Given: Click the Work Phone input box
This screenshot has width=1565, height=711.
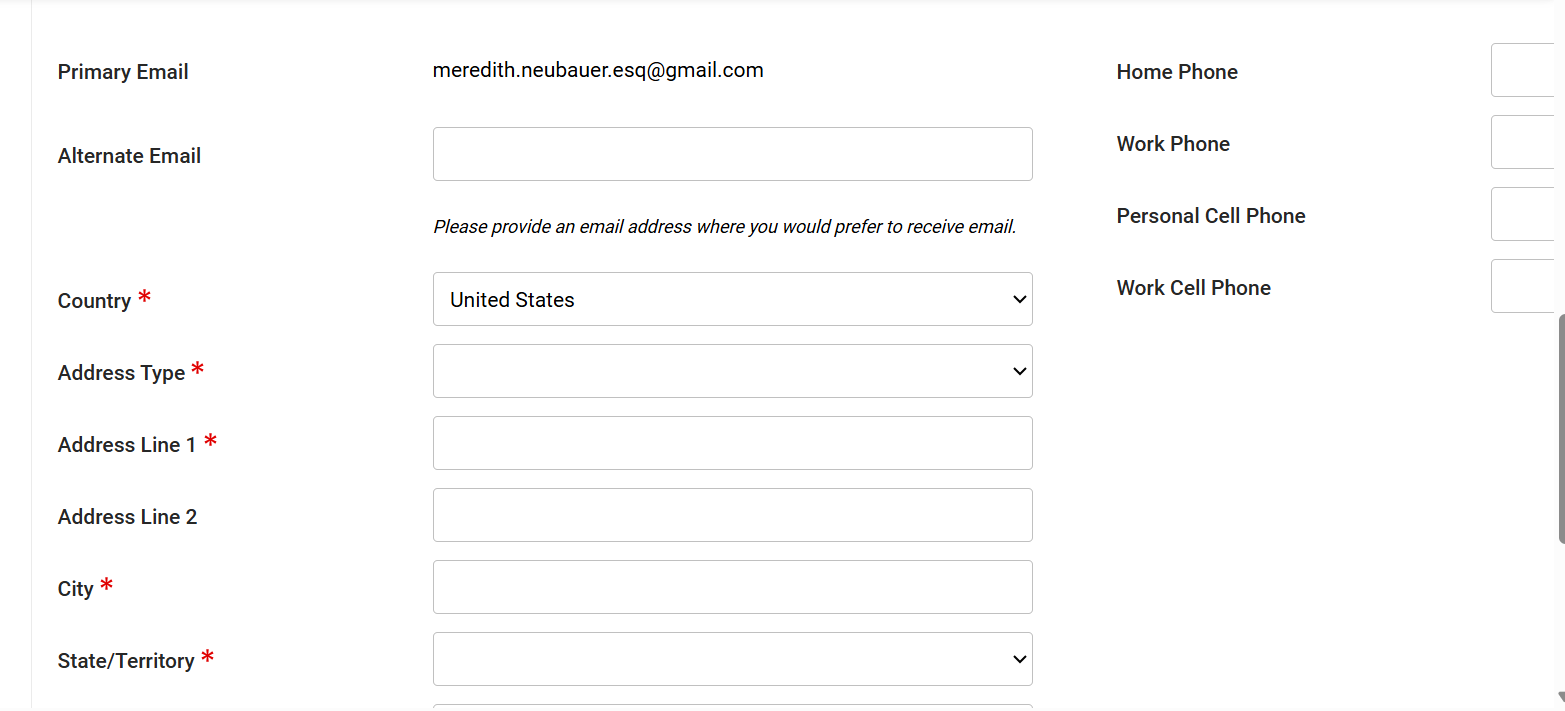Looking at the screenshot, I should coord(1525,142).
